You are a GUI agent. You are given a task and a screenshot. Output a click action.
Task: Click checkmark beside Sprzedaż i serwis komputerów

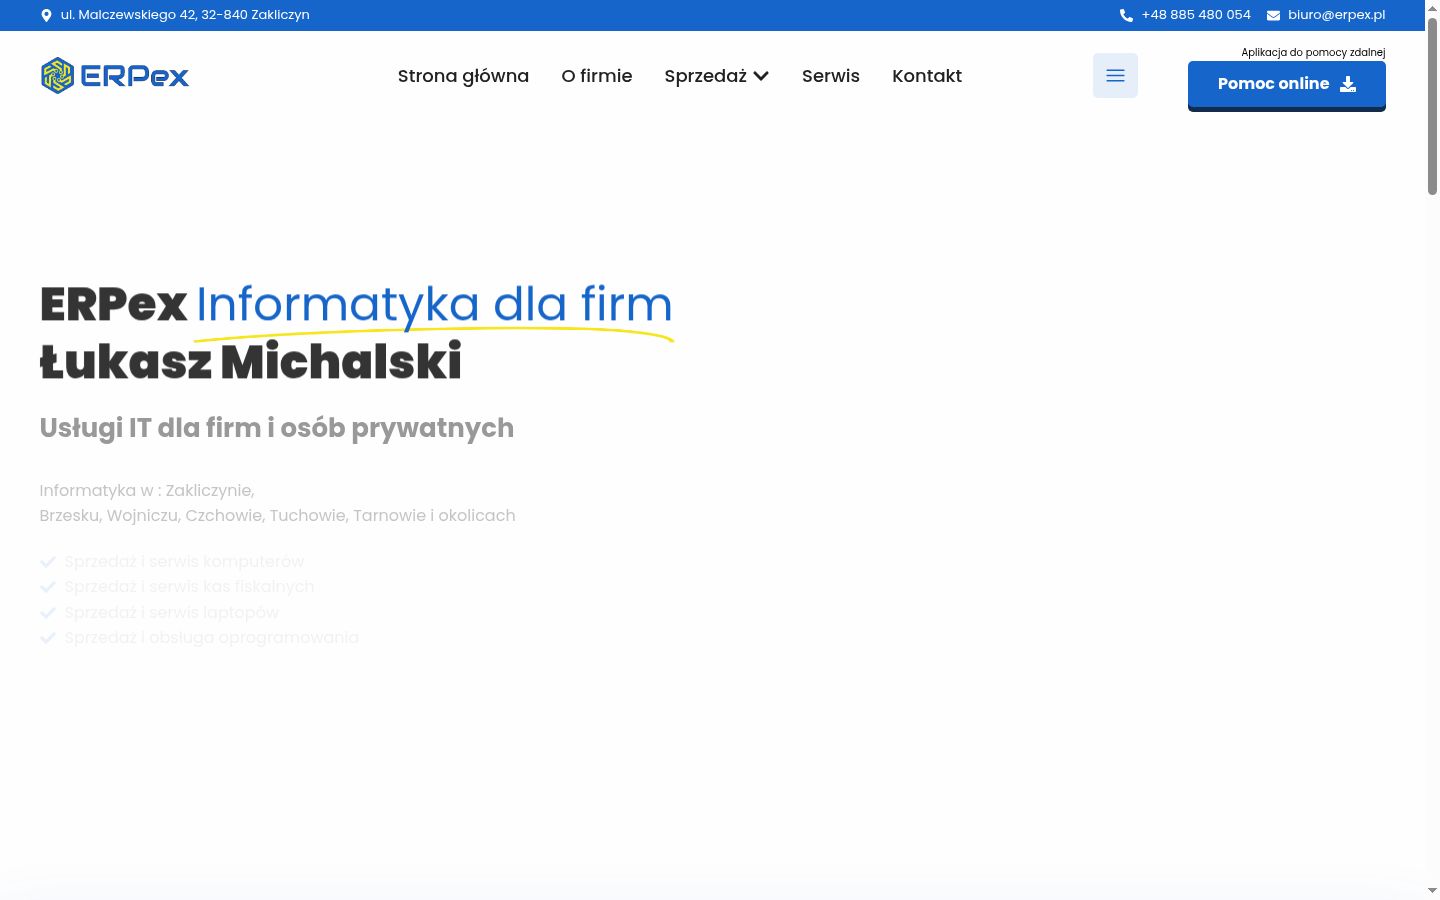point(47,562)
